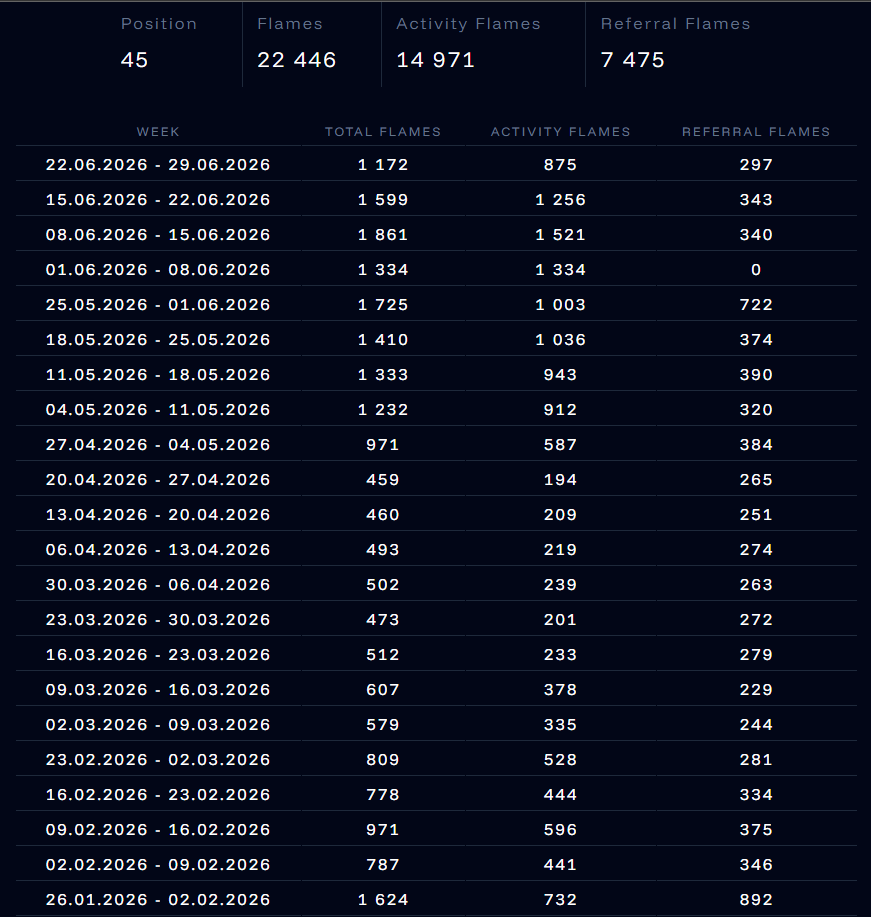The width and height of the screenshot is (871, 917).
Task: Select activity flames value 1 036
Action: [x=560, y=340]
